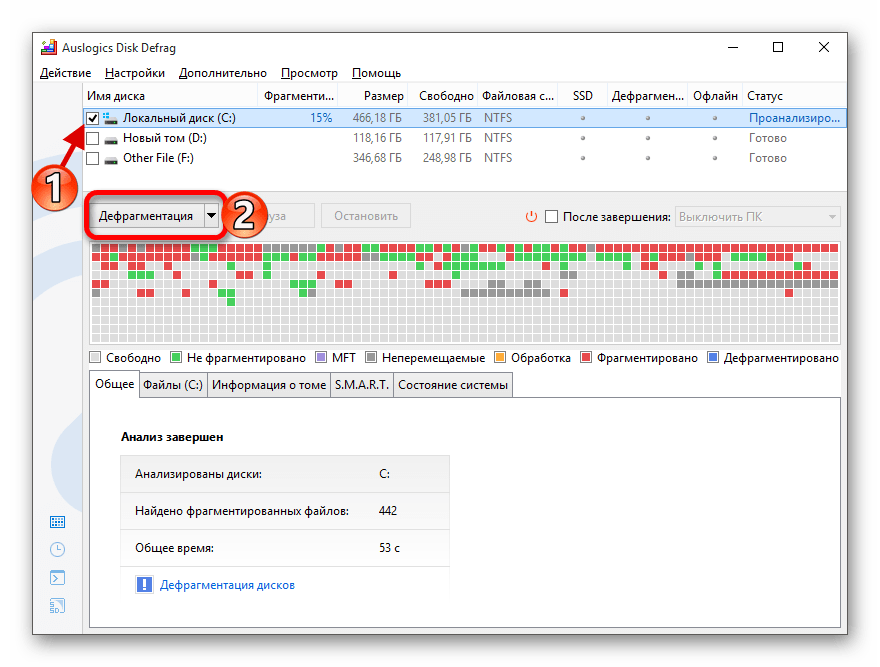Open the Дополнительно menu

pyautogui.click(x=223, y=73)
